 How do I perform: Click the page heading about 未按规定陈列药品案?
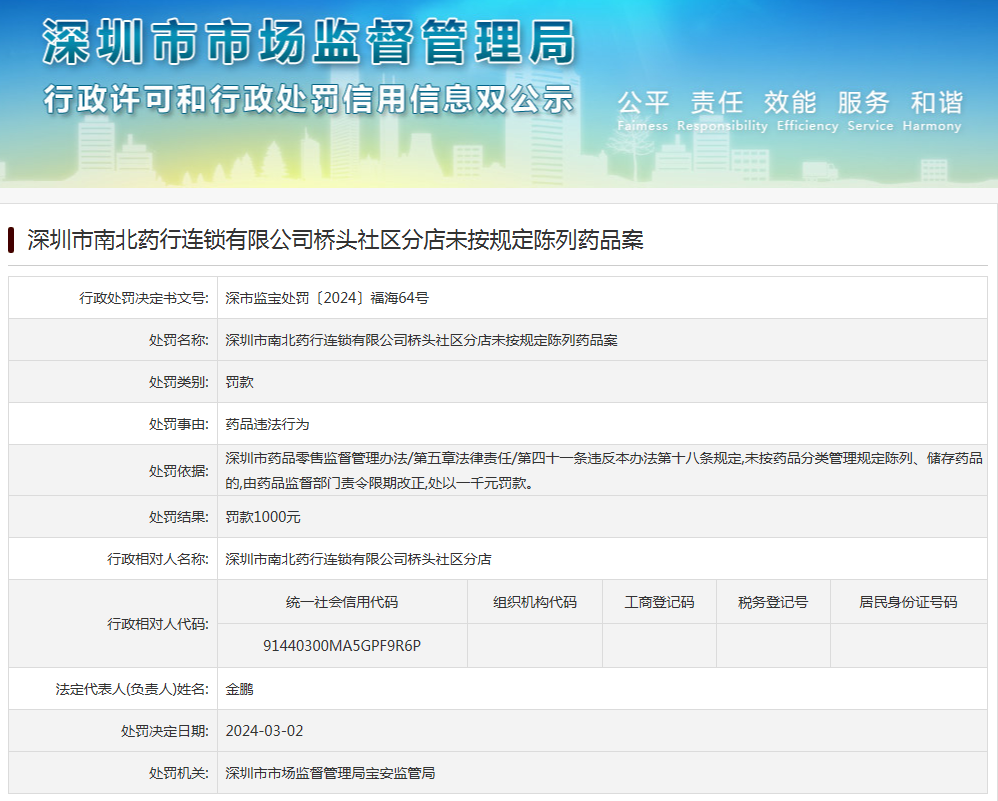(335, 239)
